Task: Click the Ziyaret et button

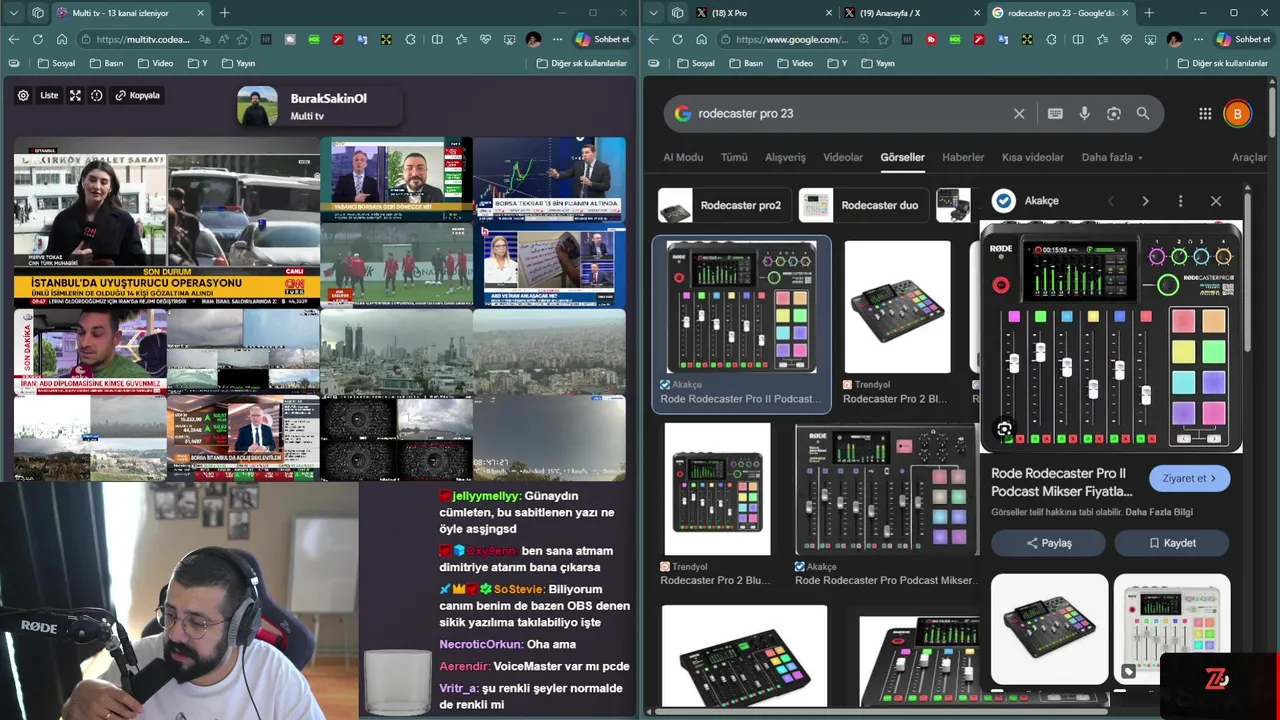Action: pyautogui.click(x=1190, y=478)
